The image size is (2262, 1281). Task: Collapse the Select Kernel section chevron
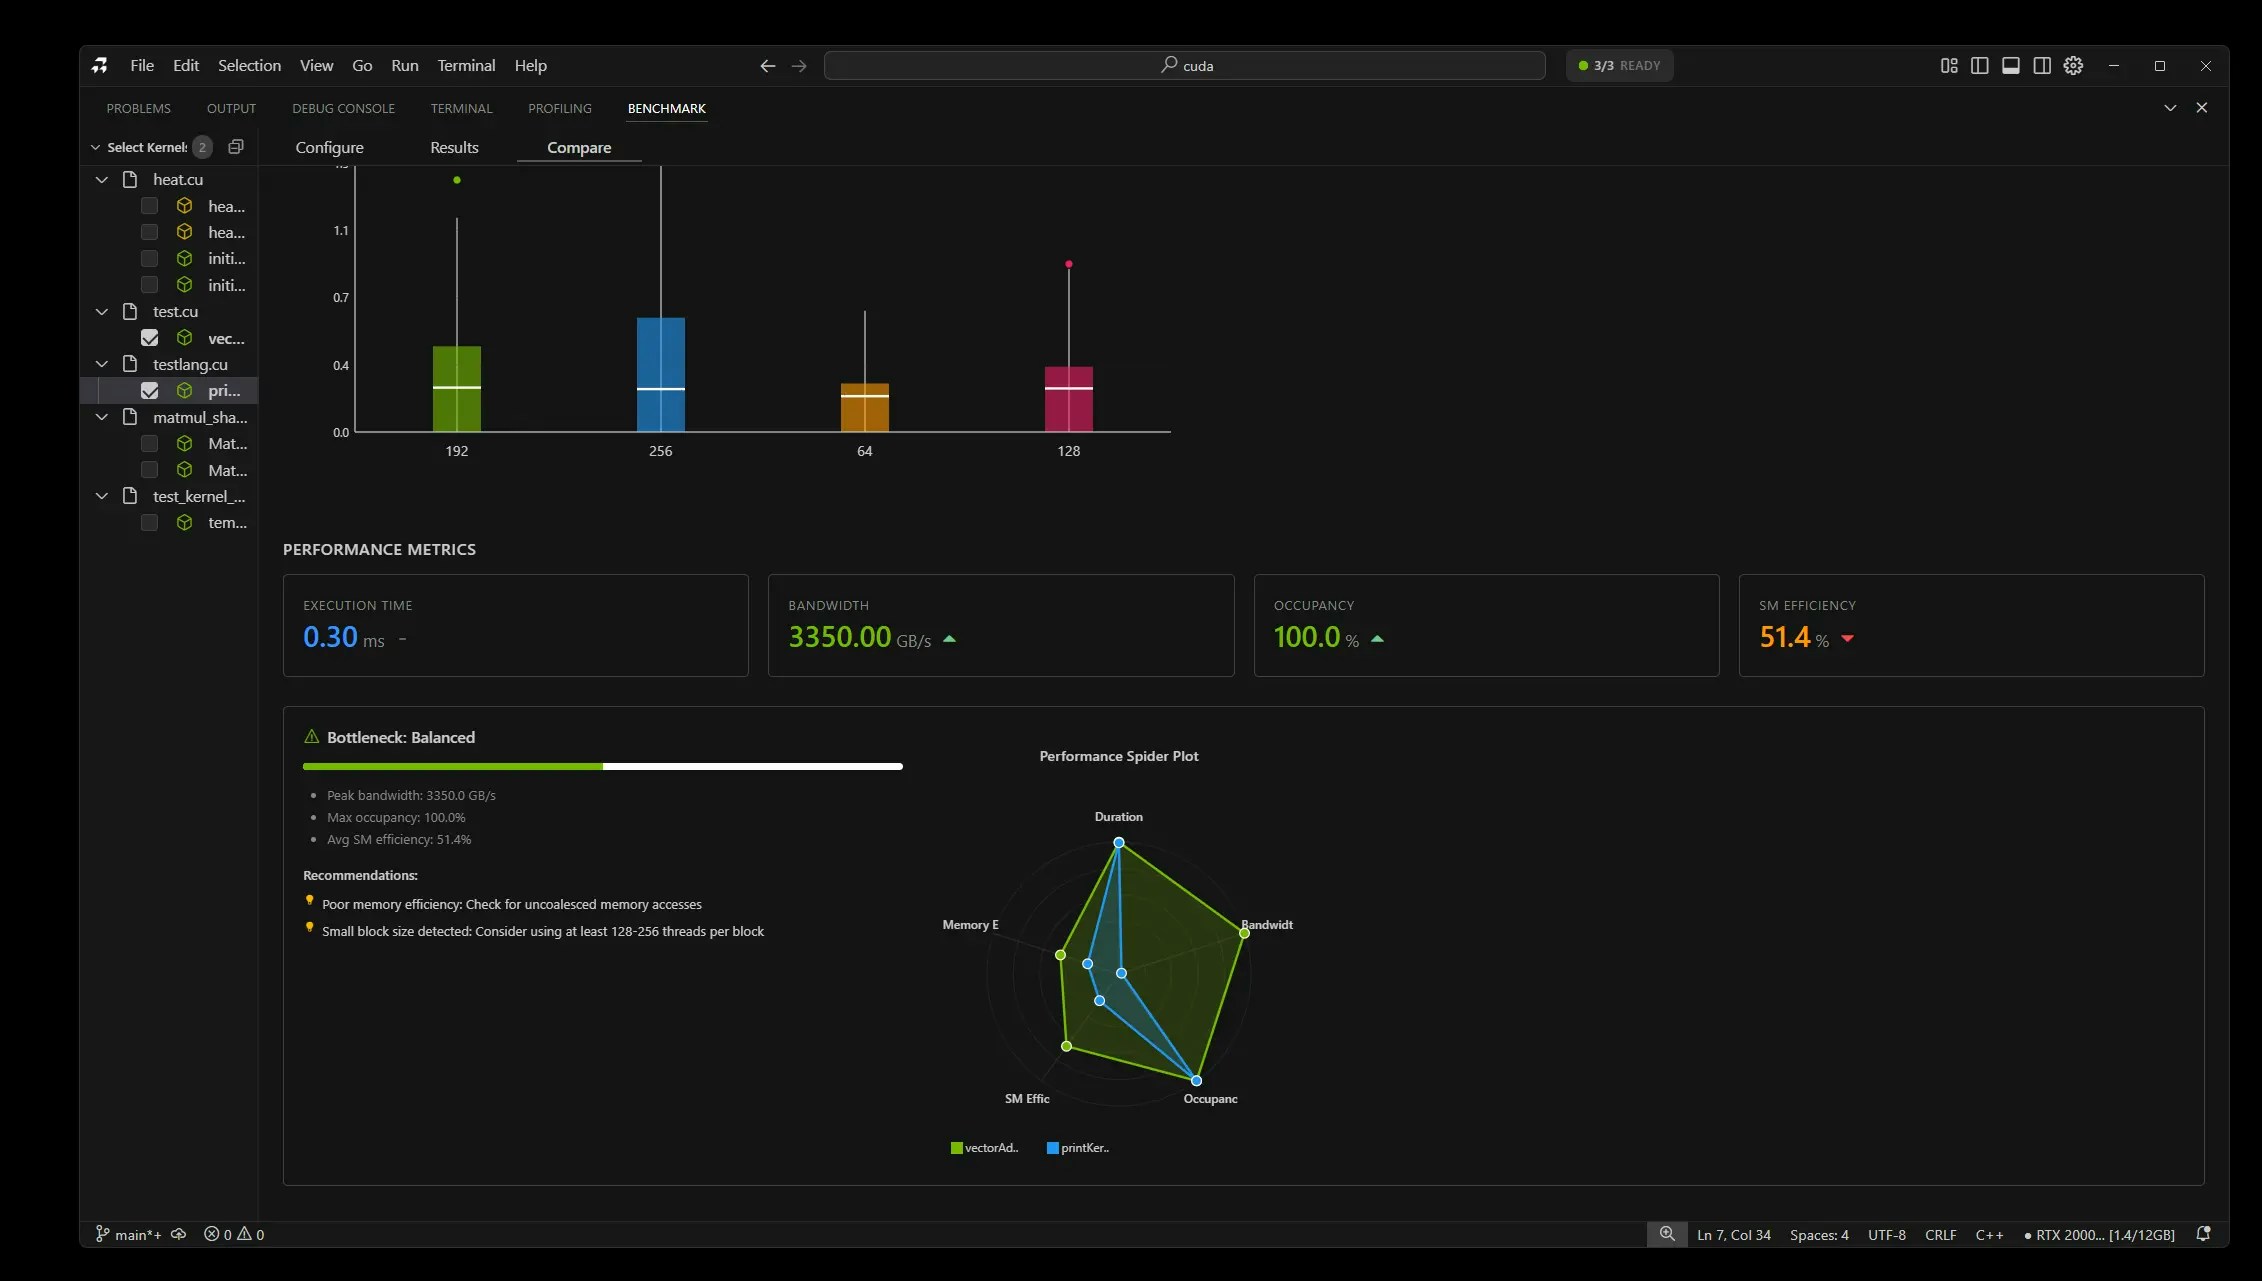[96, 147]
